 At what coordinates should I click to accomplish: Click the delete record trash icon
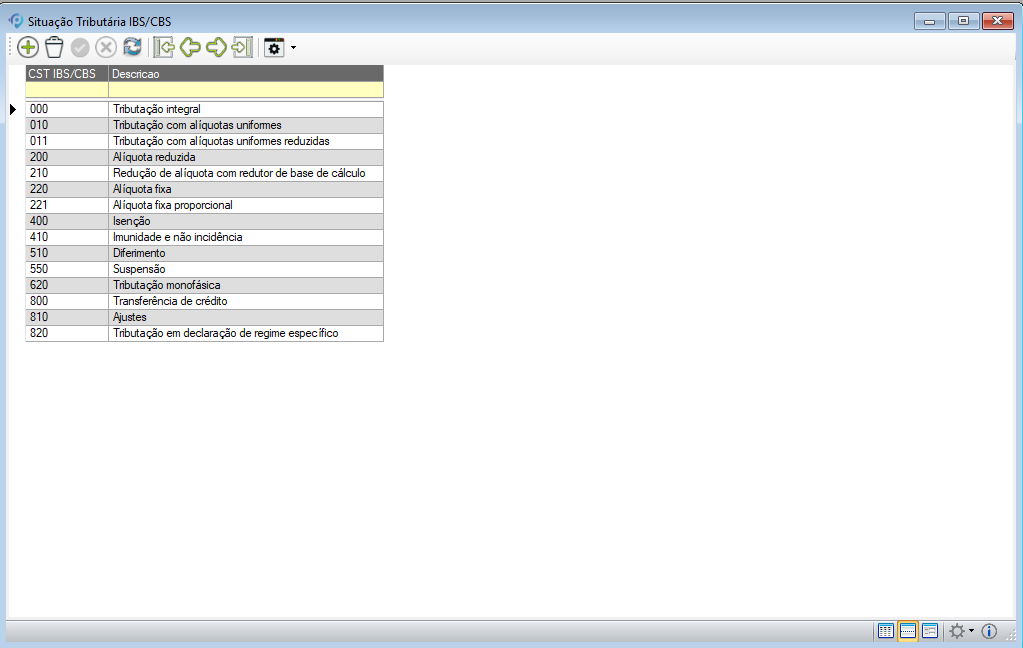tap(54, 48)
